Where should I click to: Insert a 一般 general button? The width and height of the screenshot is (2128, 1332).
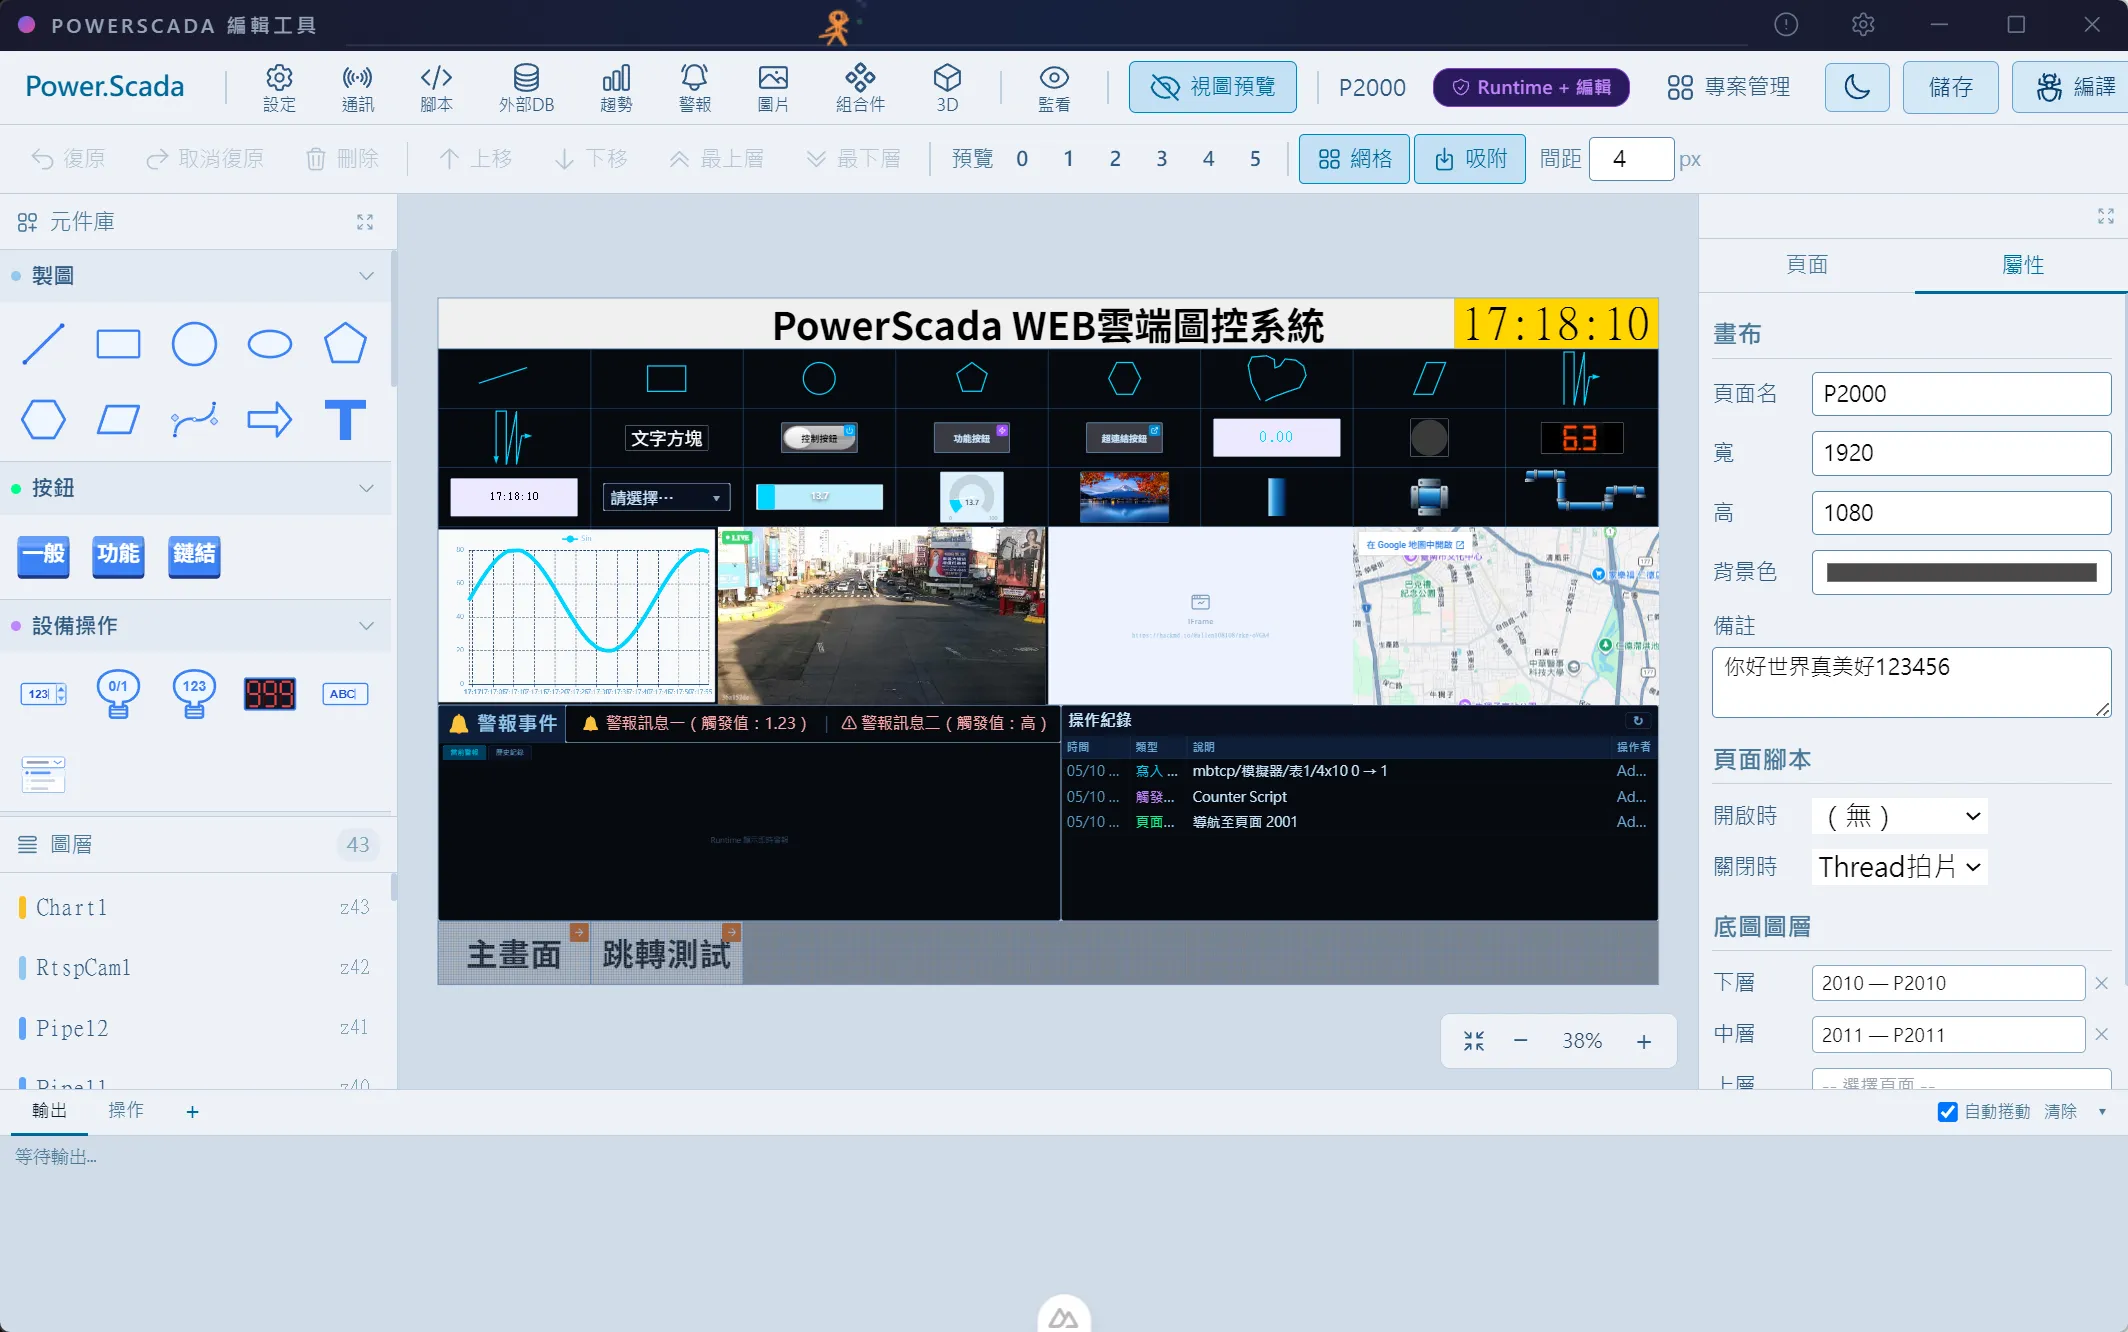tap(43, 555)
